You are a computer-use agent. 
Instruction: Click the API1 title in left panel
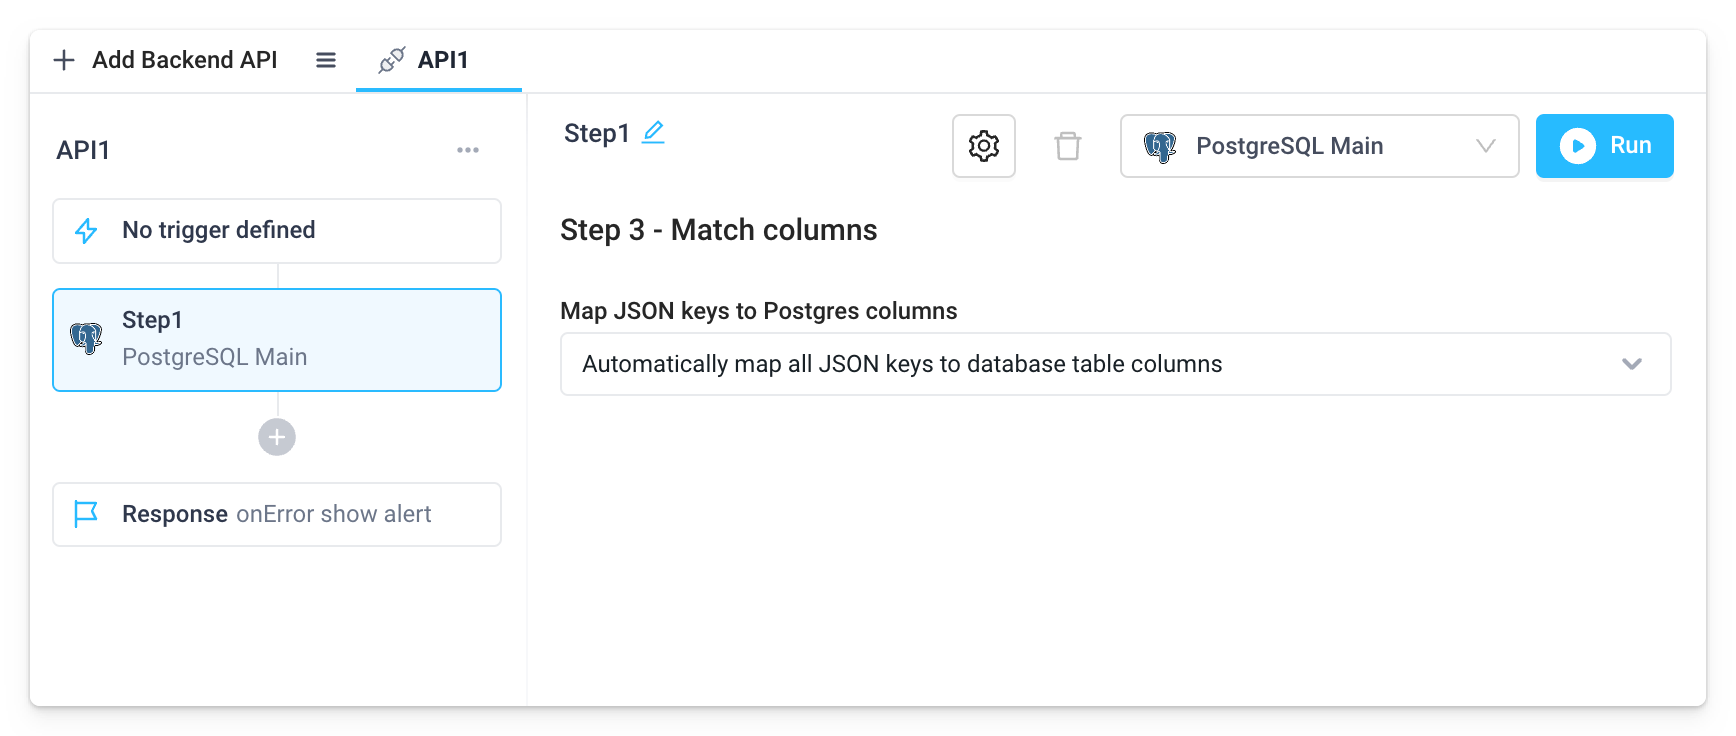point(83,150)
